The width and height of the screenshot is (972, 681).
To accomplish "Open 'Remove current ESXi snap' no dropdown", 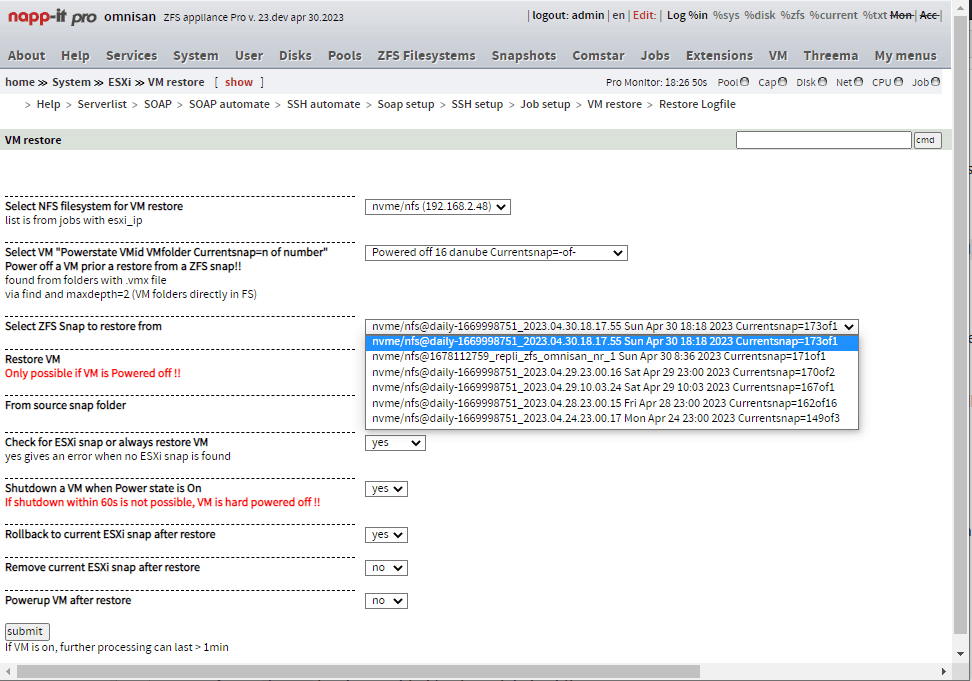I will (x=386, y=568).
